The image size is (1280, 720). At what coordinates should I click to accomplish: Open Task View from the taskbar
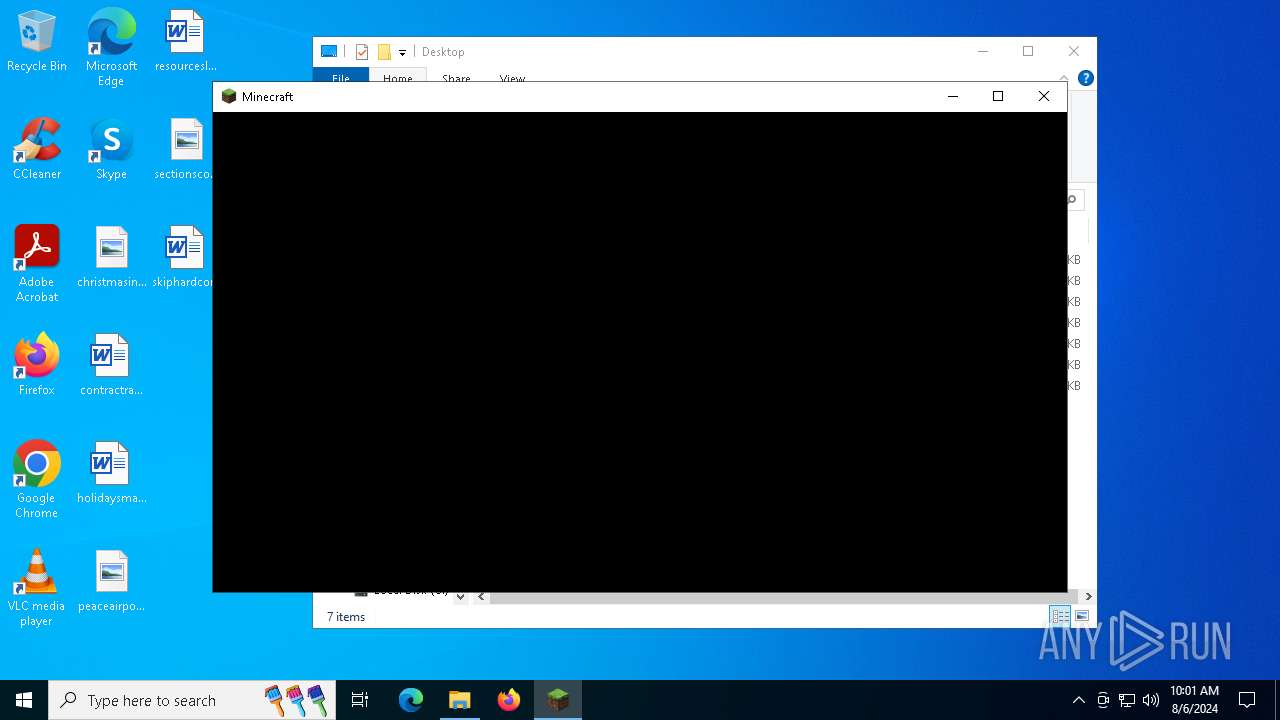pyautogui.click(x=360, y=700)
